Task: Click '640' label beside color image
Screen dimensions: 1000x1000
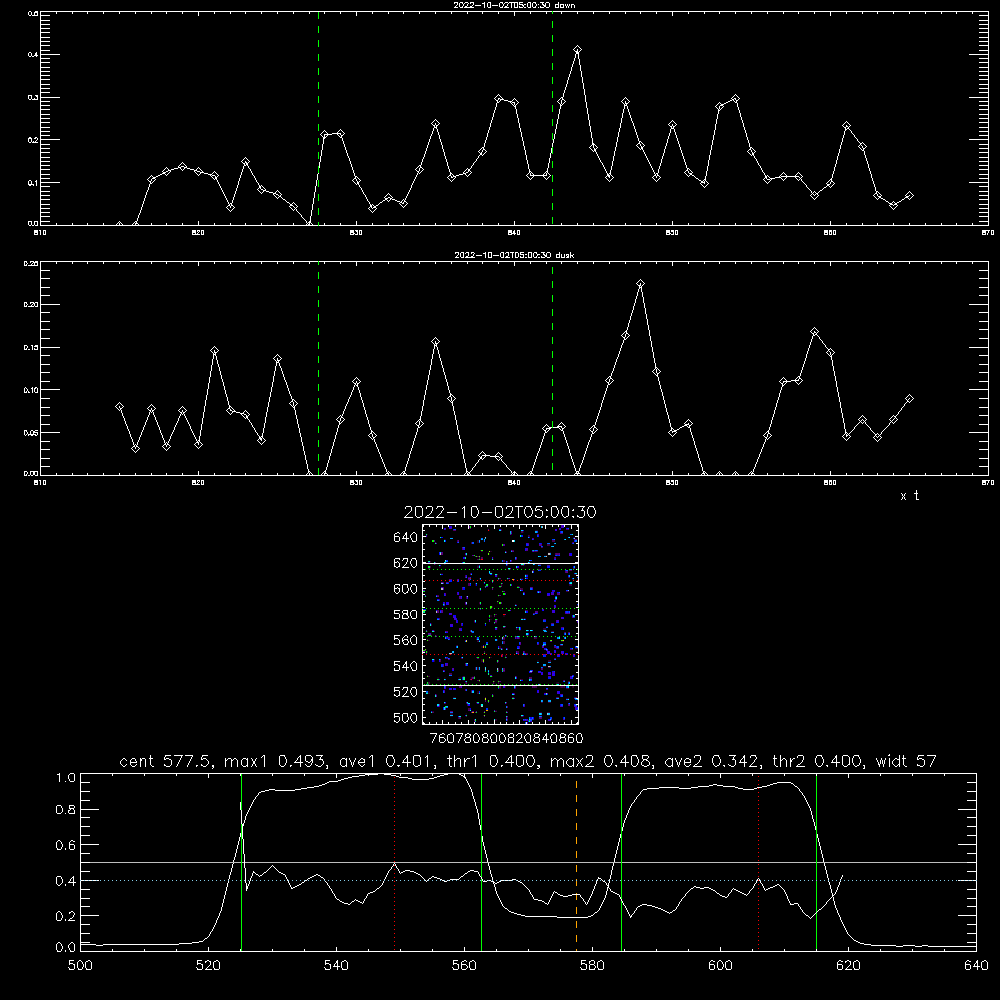Action: click(406, 538)
